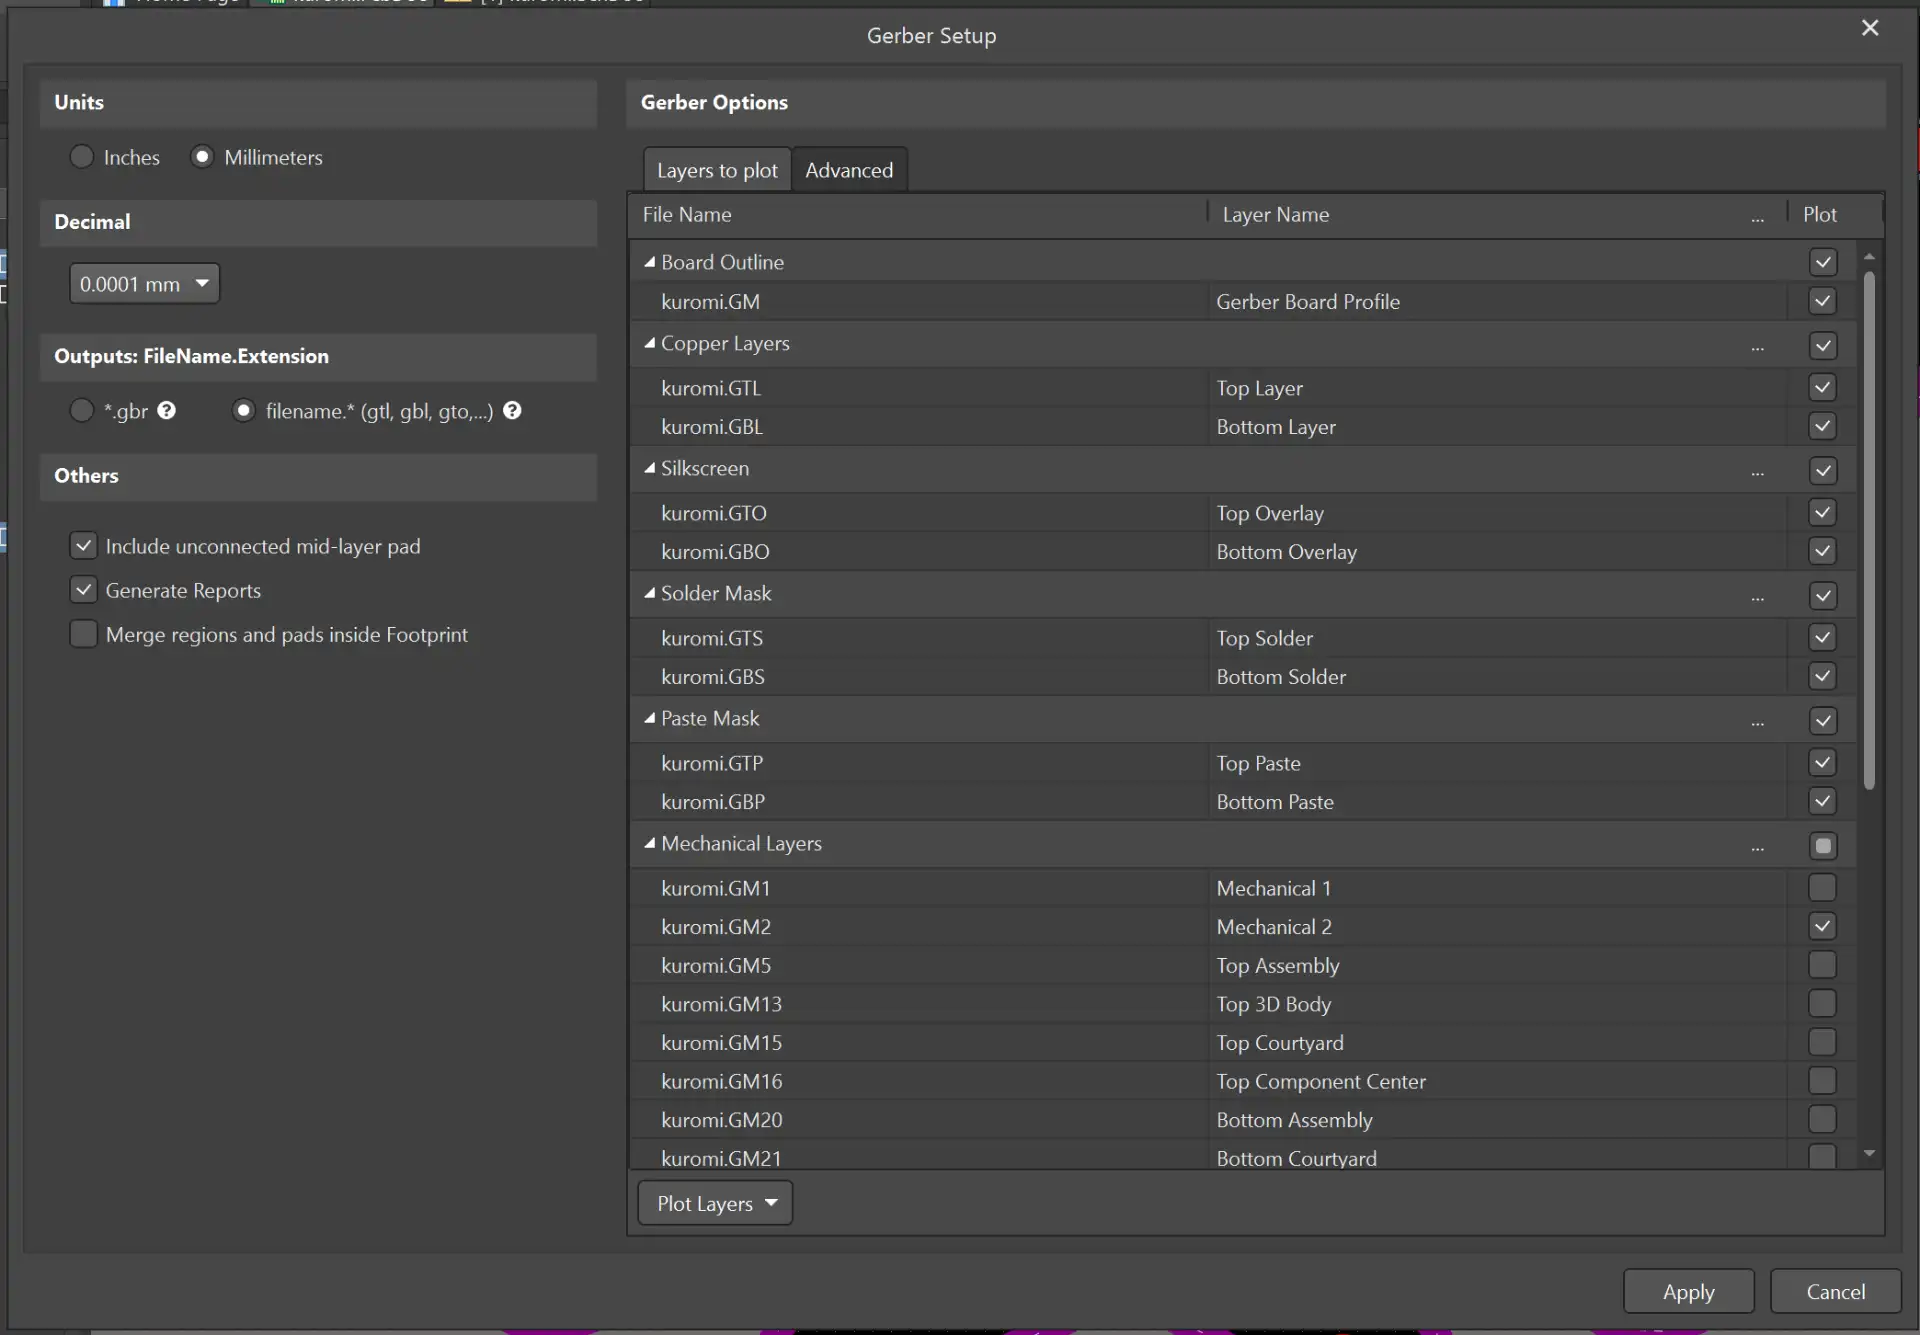Select the Inches units radio button
1920x1335 pixels.
click(x=82, y=157)
